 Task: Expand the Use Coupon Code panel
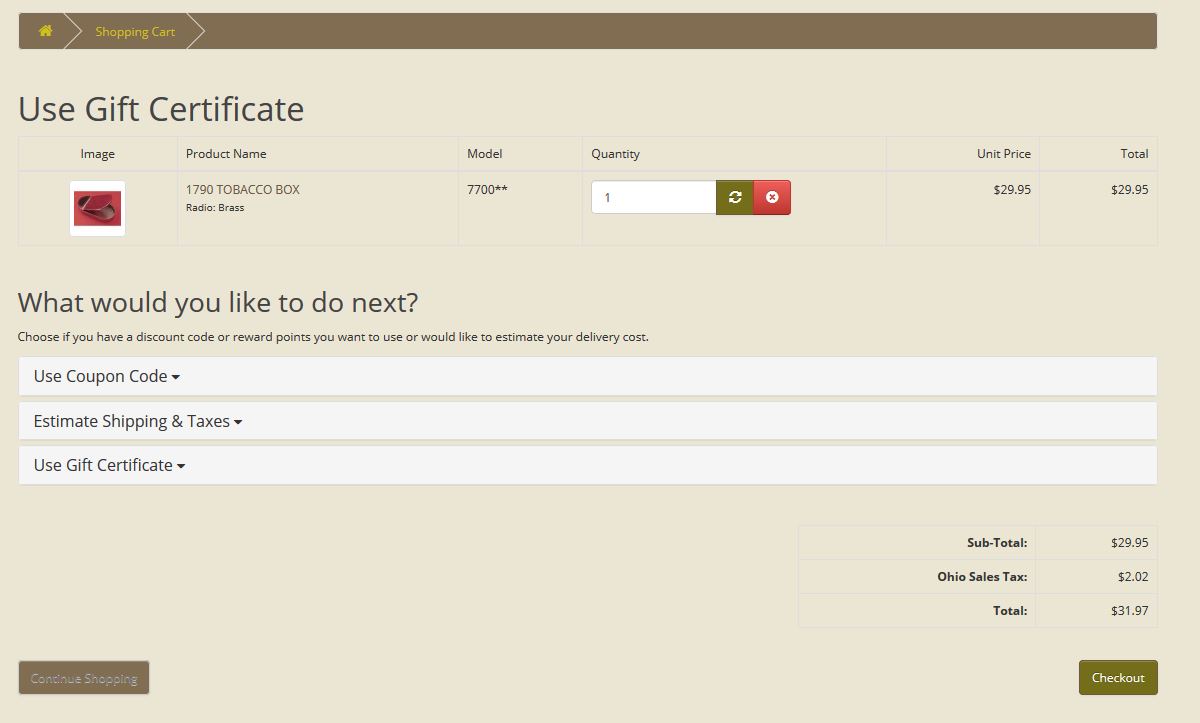[x=106, y=376]
